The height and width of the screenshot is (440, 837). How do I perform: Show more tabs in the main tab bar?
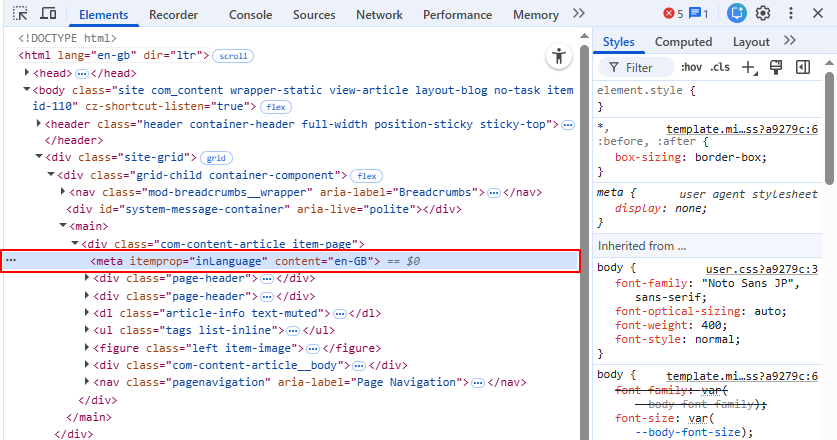pos(578,14)
